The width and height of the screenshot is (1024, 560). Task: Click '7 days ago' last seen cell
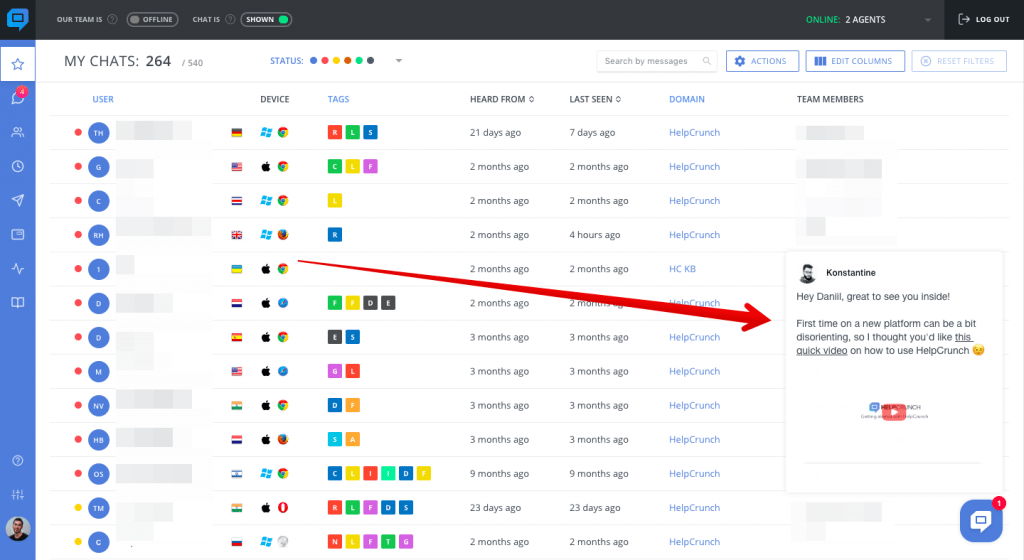(x=592, y=132)
